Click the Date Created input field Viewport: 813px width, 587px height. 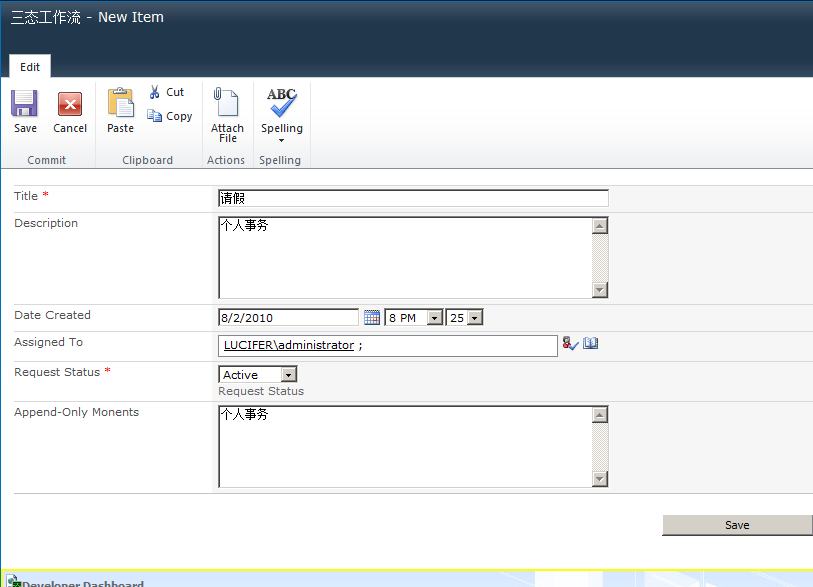coord(288,317)
